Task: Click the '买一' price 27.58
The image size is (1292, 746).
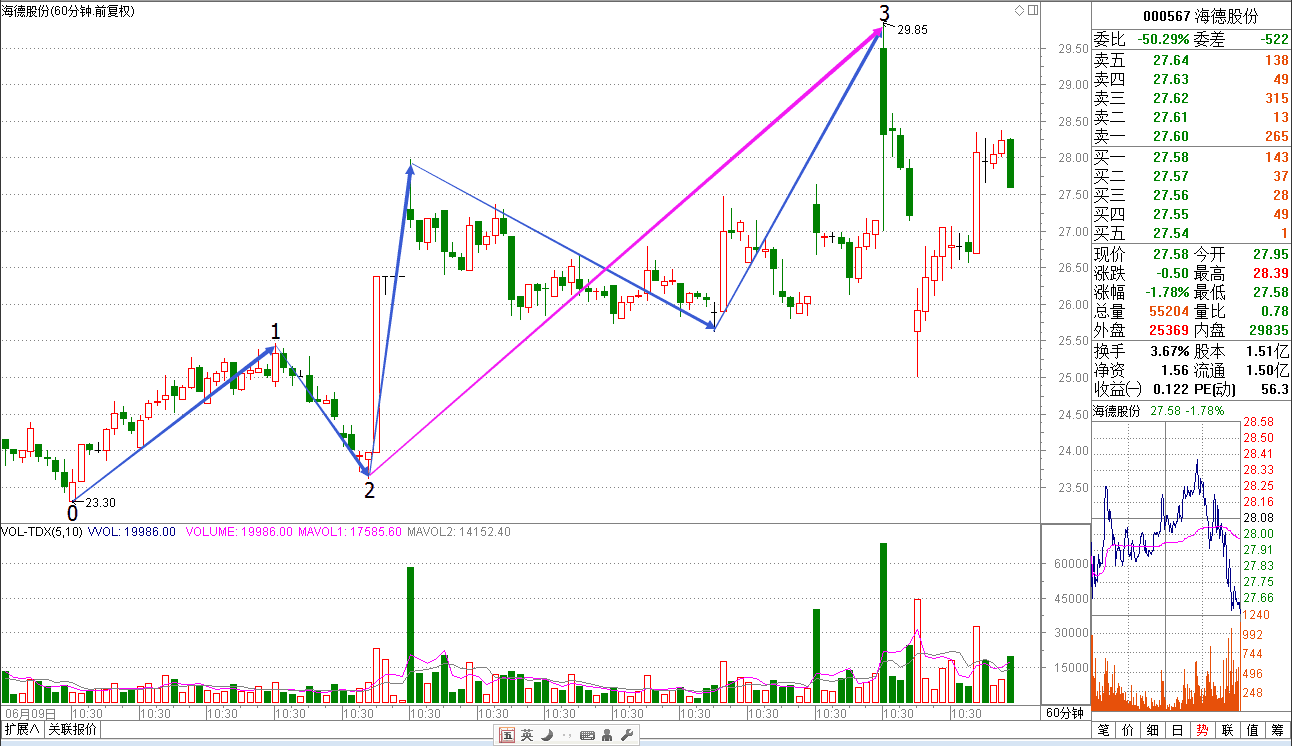Action: coord(1171,157)
